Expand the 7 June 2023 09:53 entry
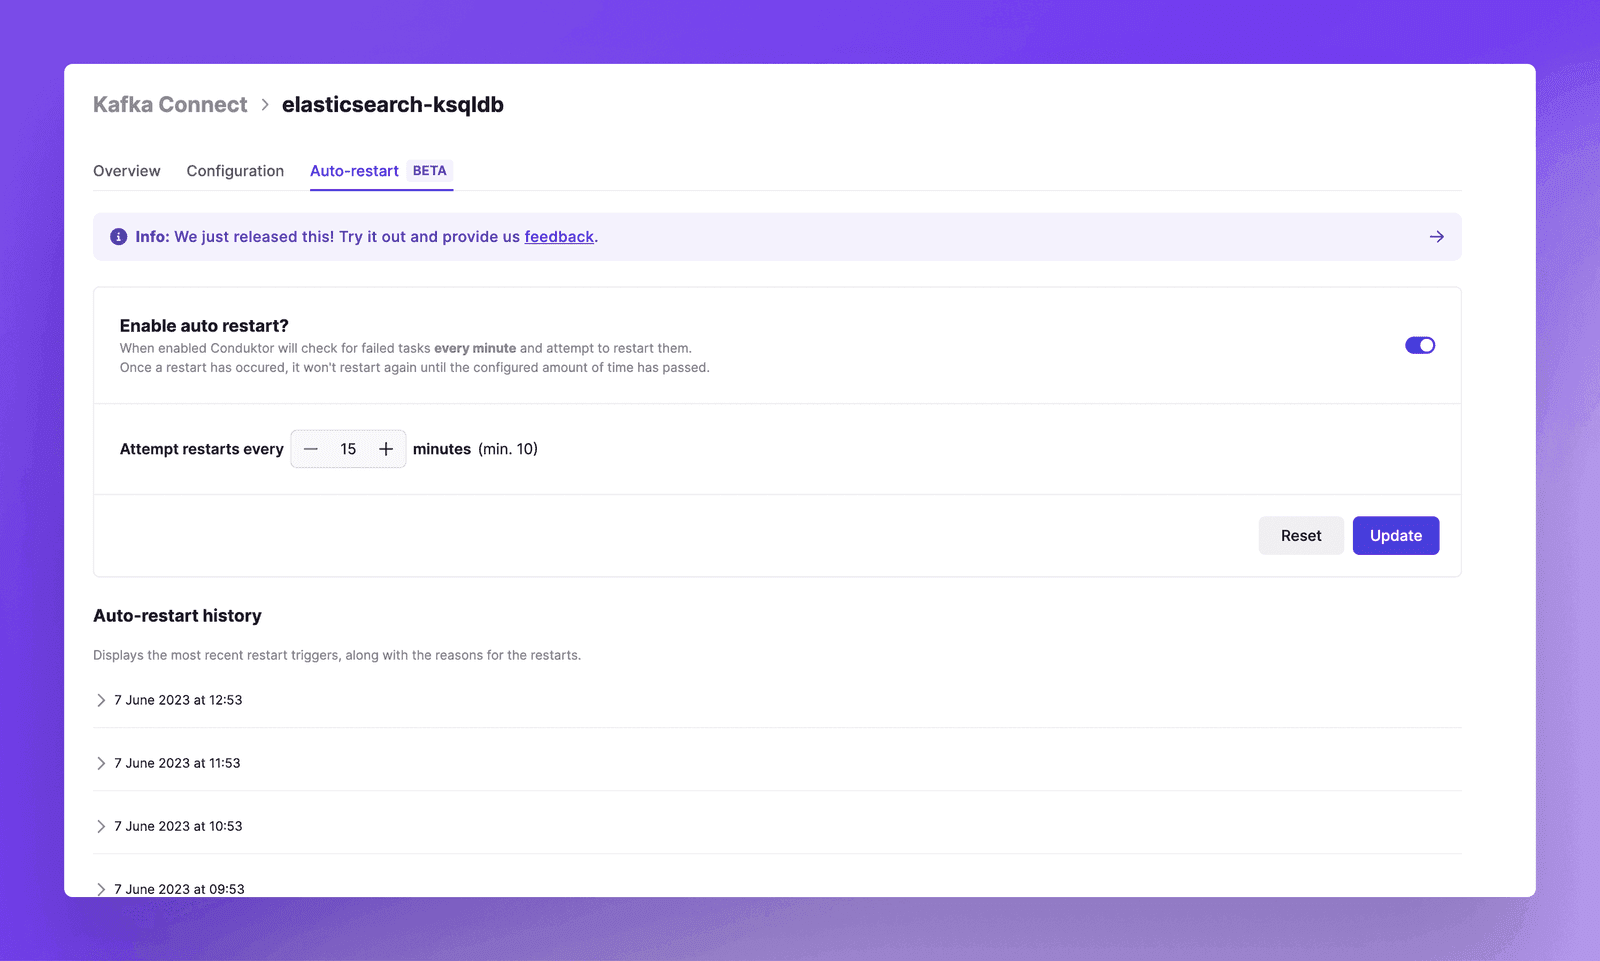 tap(101, 888)
